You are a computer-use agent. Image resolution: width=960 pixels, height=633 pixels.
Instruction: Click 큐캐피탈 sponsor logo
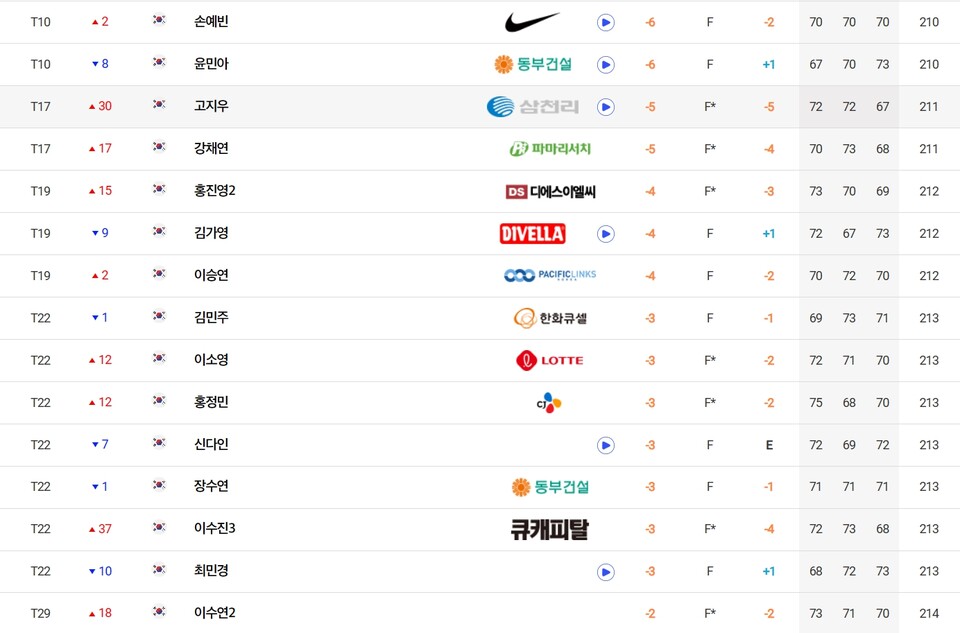[x=549, y=530]
